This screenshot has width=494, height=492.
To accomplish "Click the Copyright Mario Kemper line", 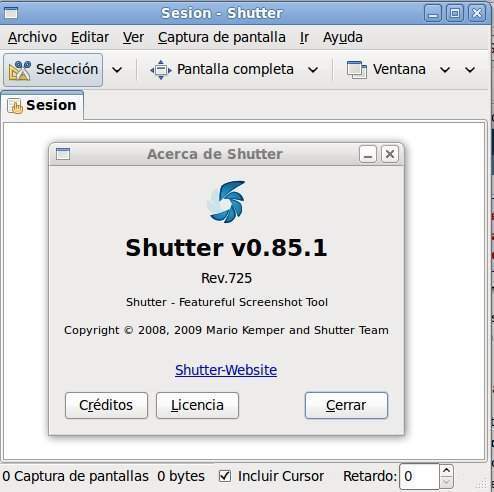I will [x=226, y=330].
